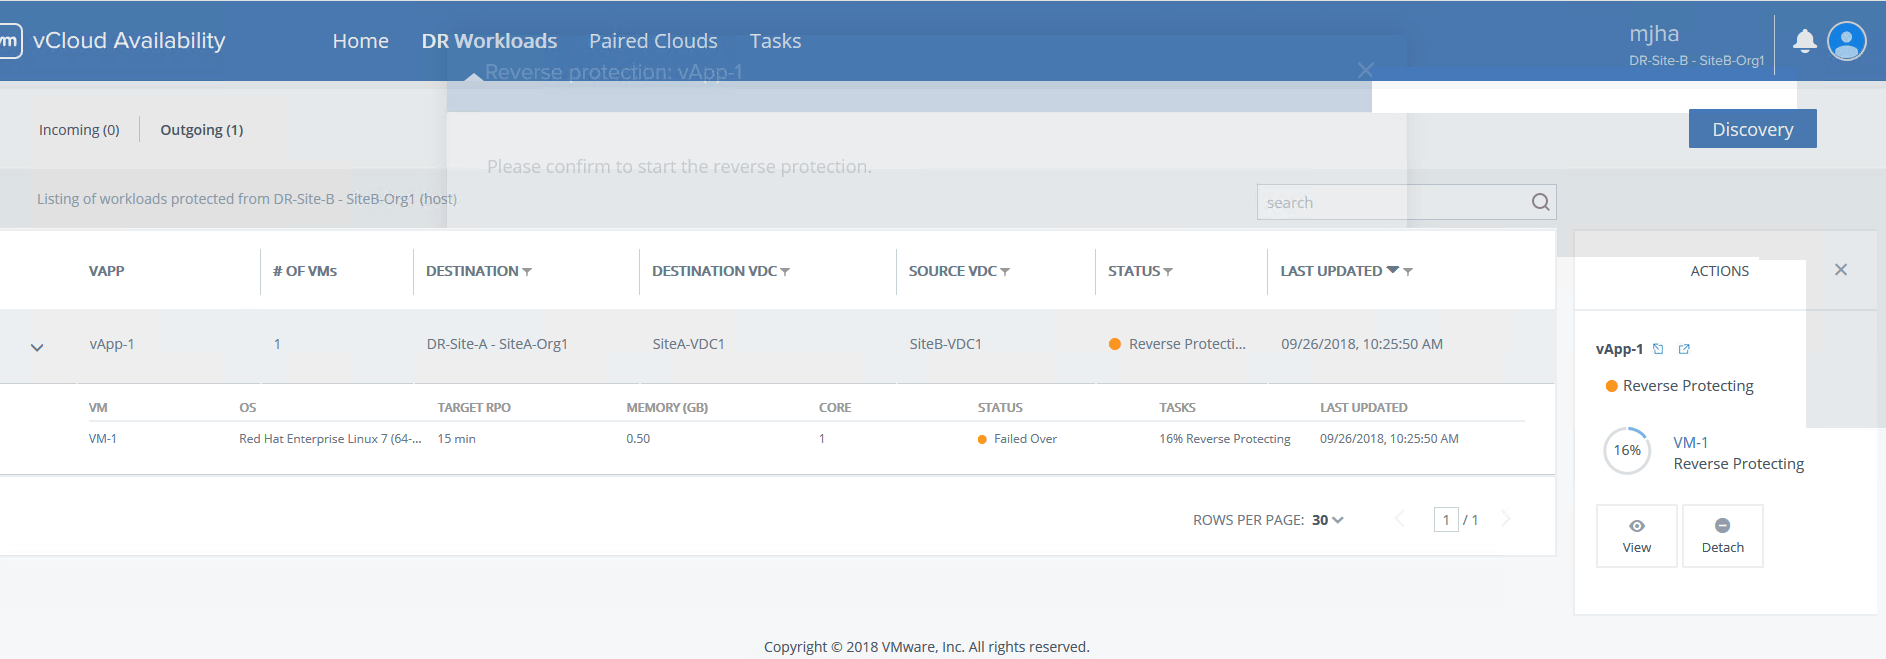Click the View button in Actions panel
This screenshot has width=1886, height=659.
pyautogui.click(x=1636, y=536)
